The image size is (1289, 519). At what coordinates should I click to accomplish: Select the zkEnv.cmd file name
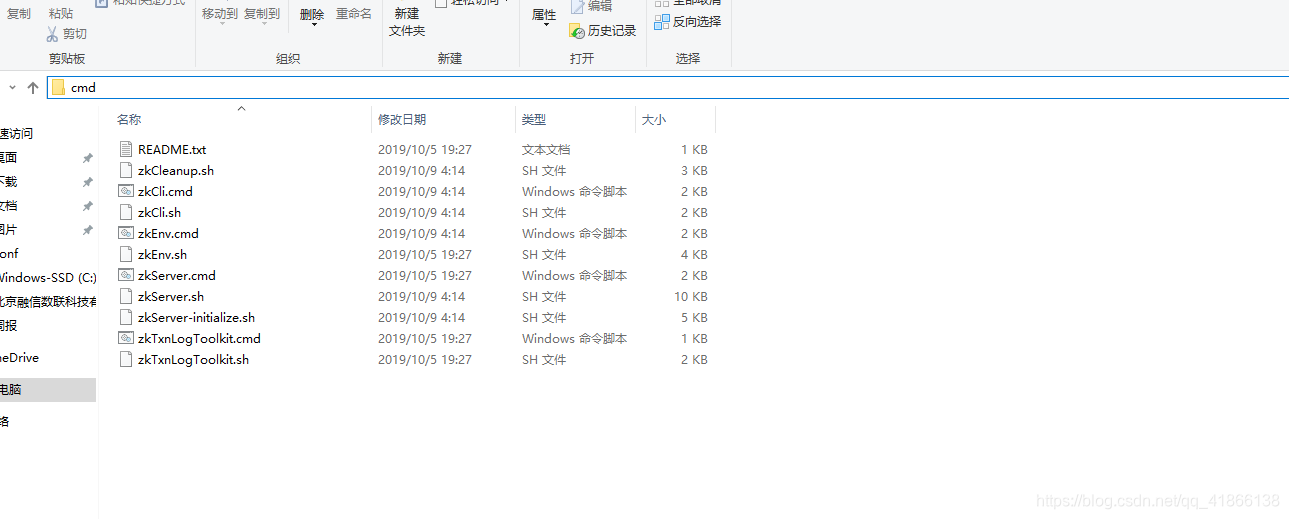(x=168, y=233)
